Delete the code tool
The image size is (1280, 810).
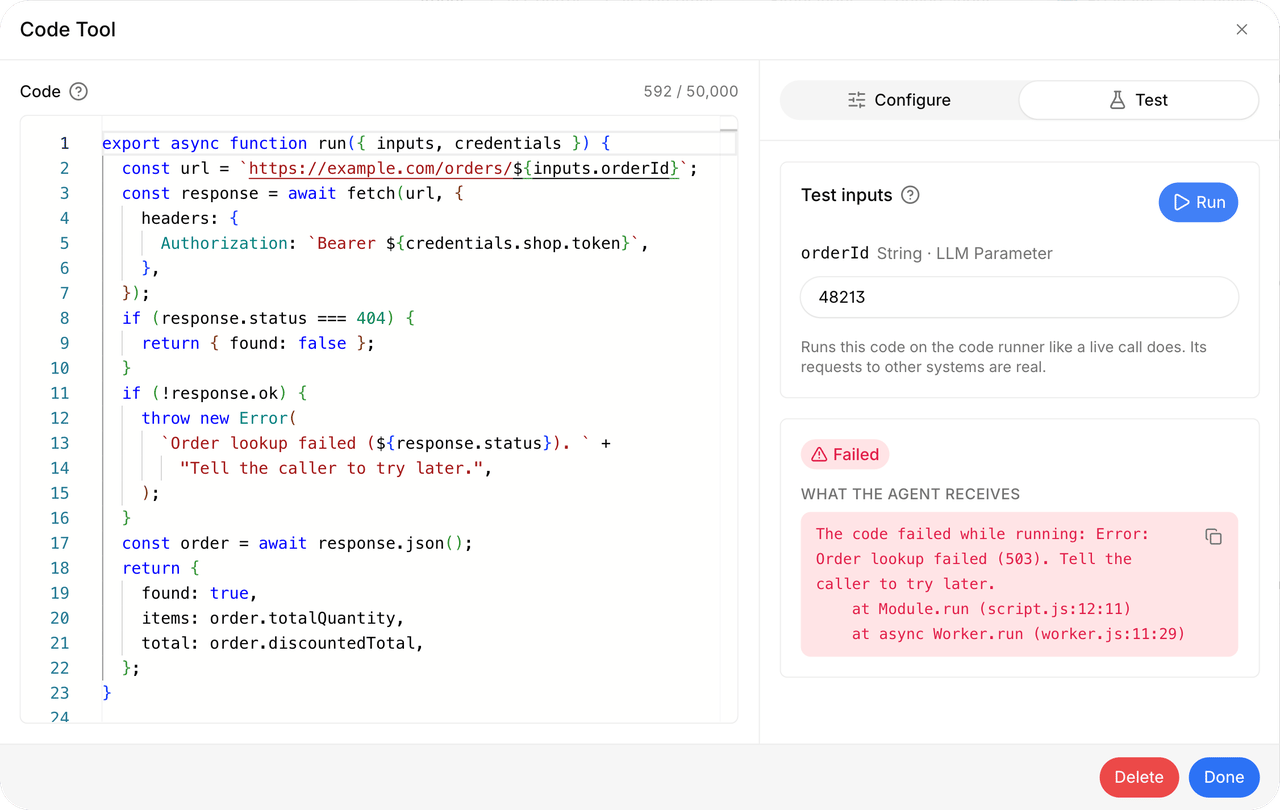click(1138, 777)
